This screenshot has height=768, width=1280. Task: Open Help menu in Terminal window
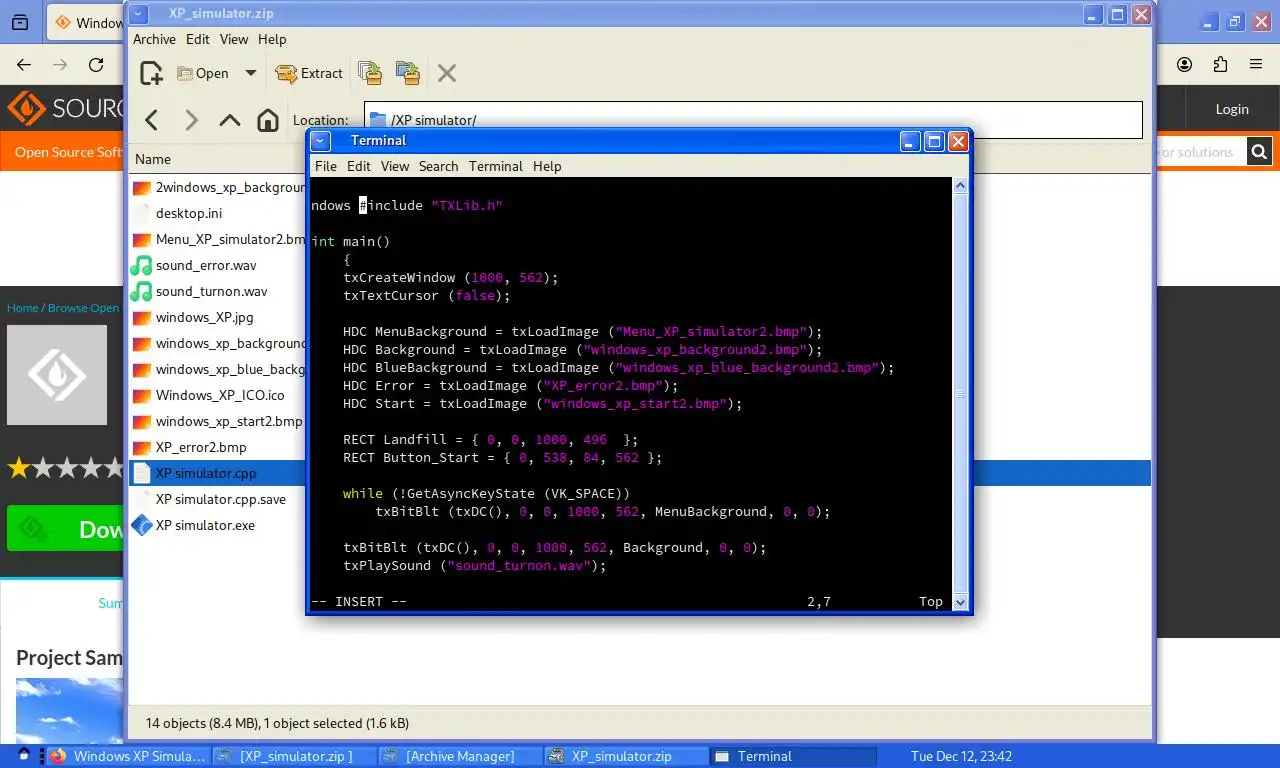[x=547, y=166]
